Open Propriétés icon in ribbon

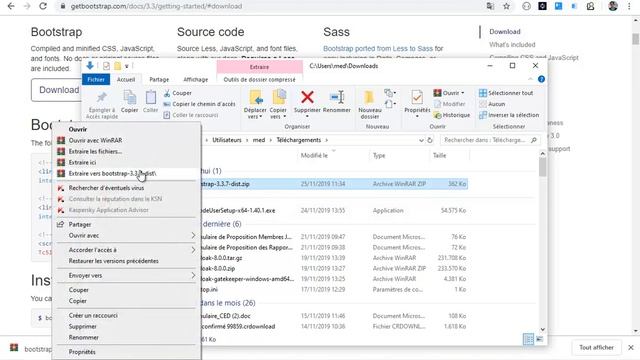point(417,98)
